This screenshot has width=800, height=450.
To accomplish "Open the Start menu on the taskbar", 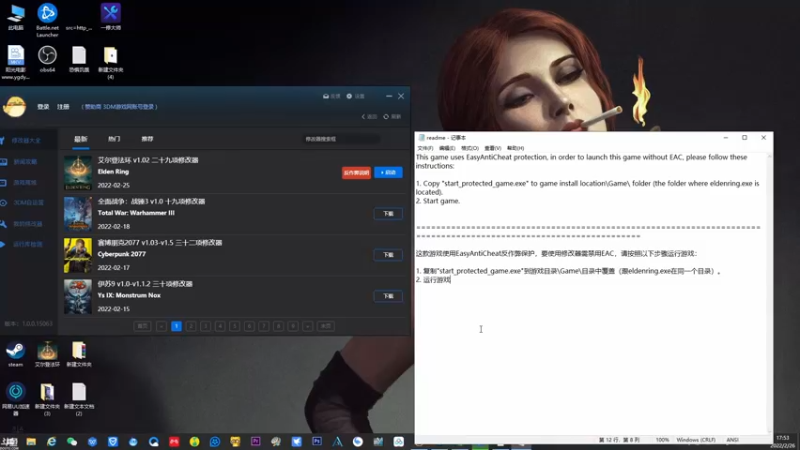I will [10, 442].
